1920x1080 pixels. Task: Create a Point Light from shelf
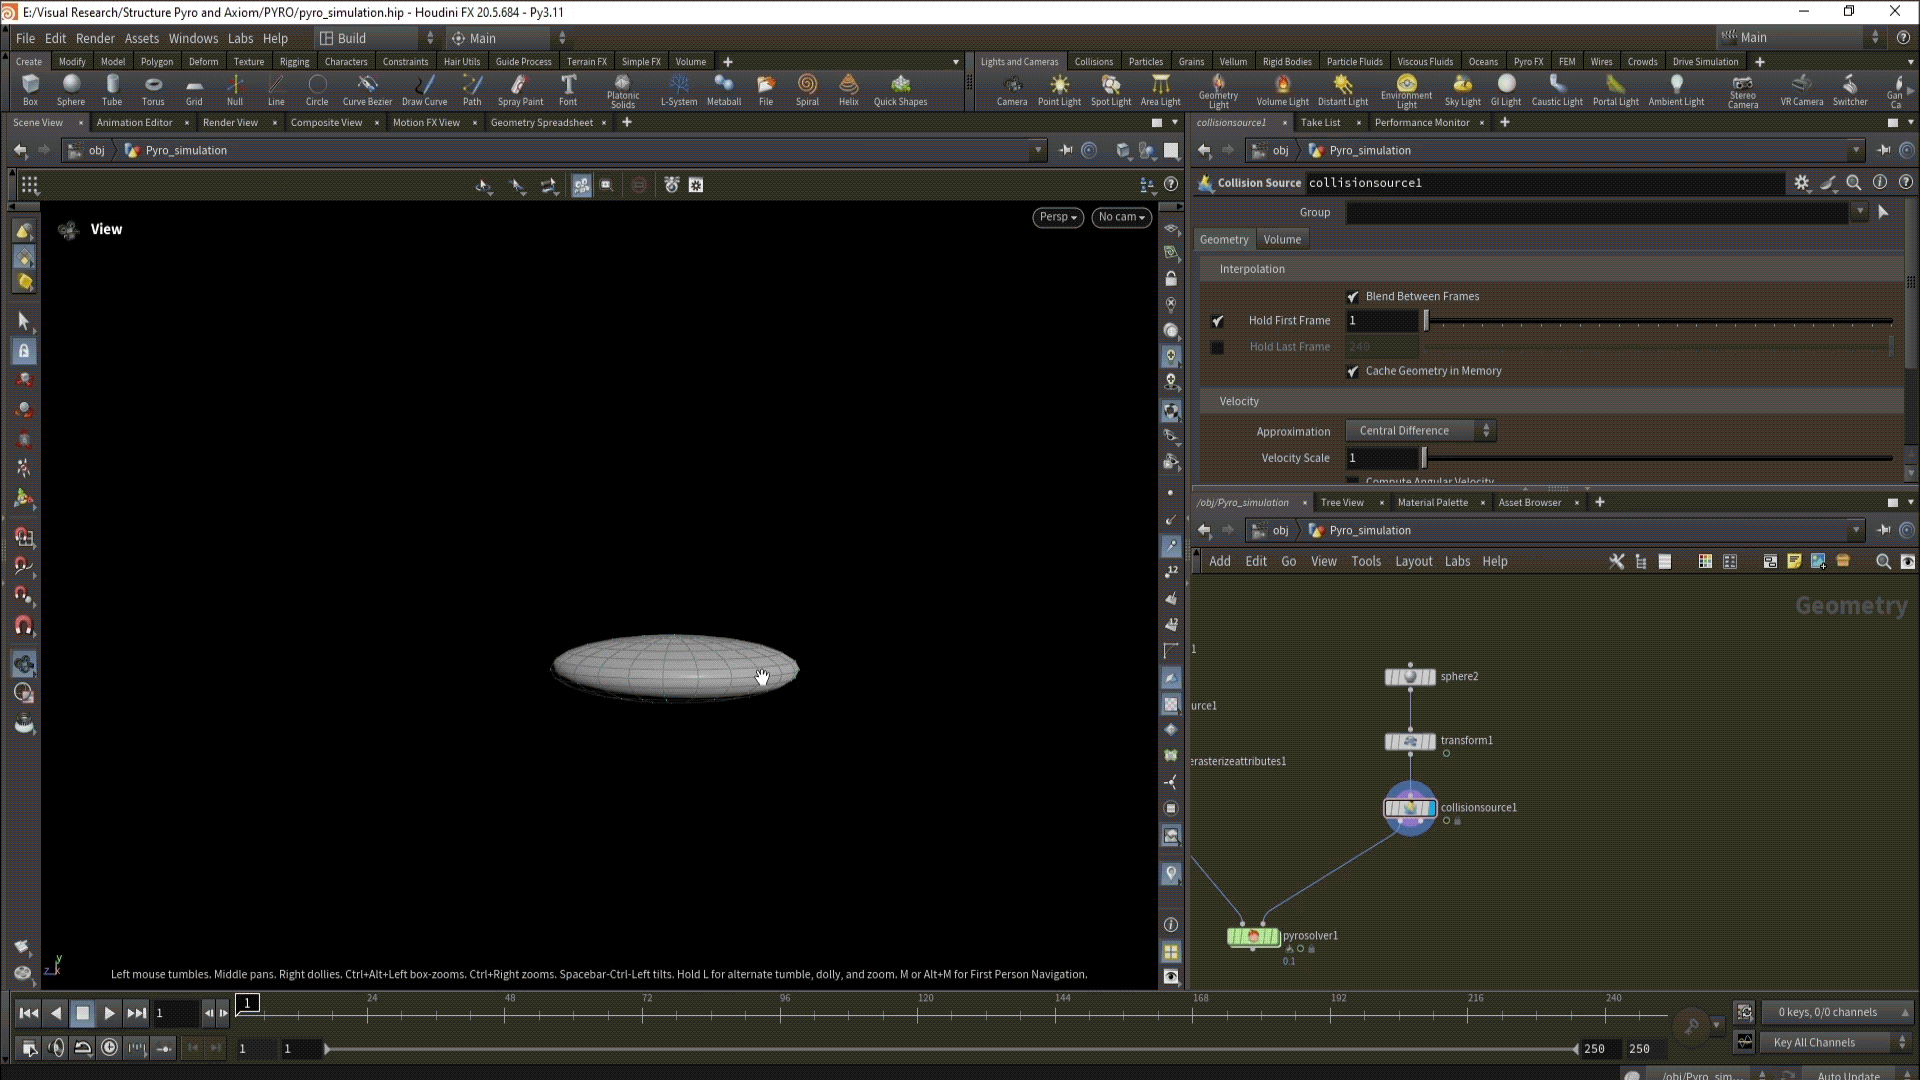pos(1058,88)
